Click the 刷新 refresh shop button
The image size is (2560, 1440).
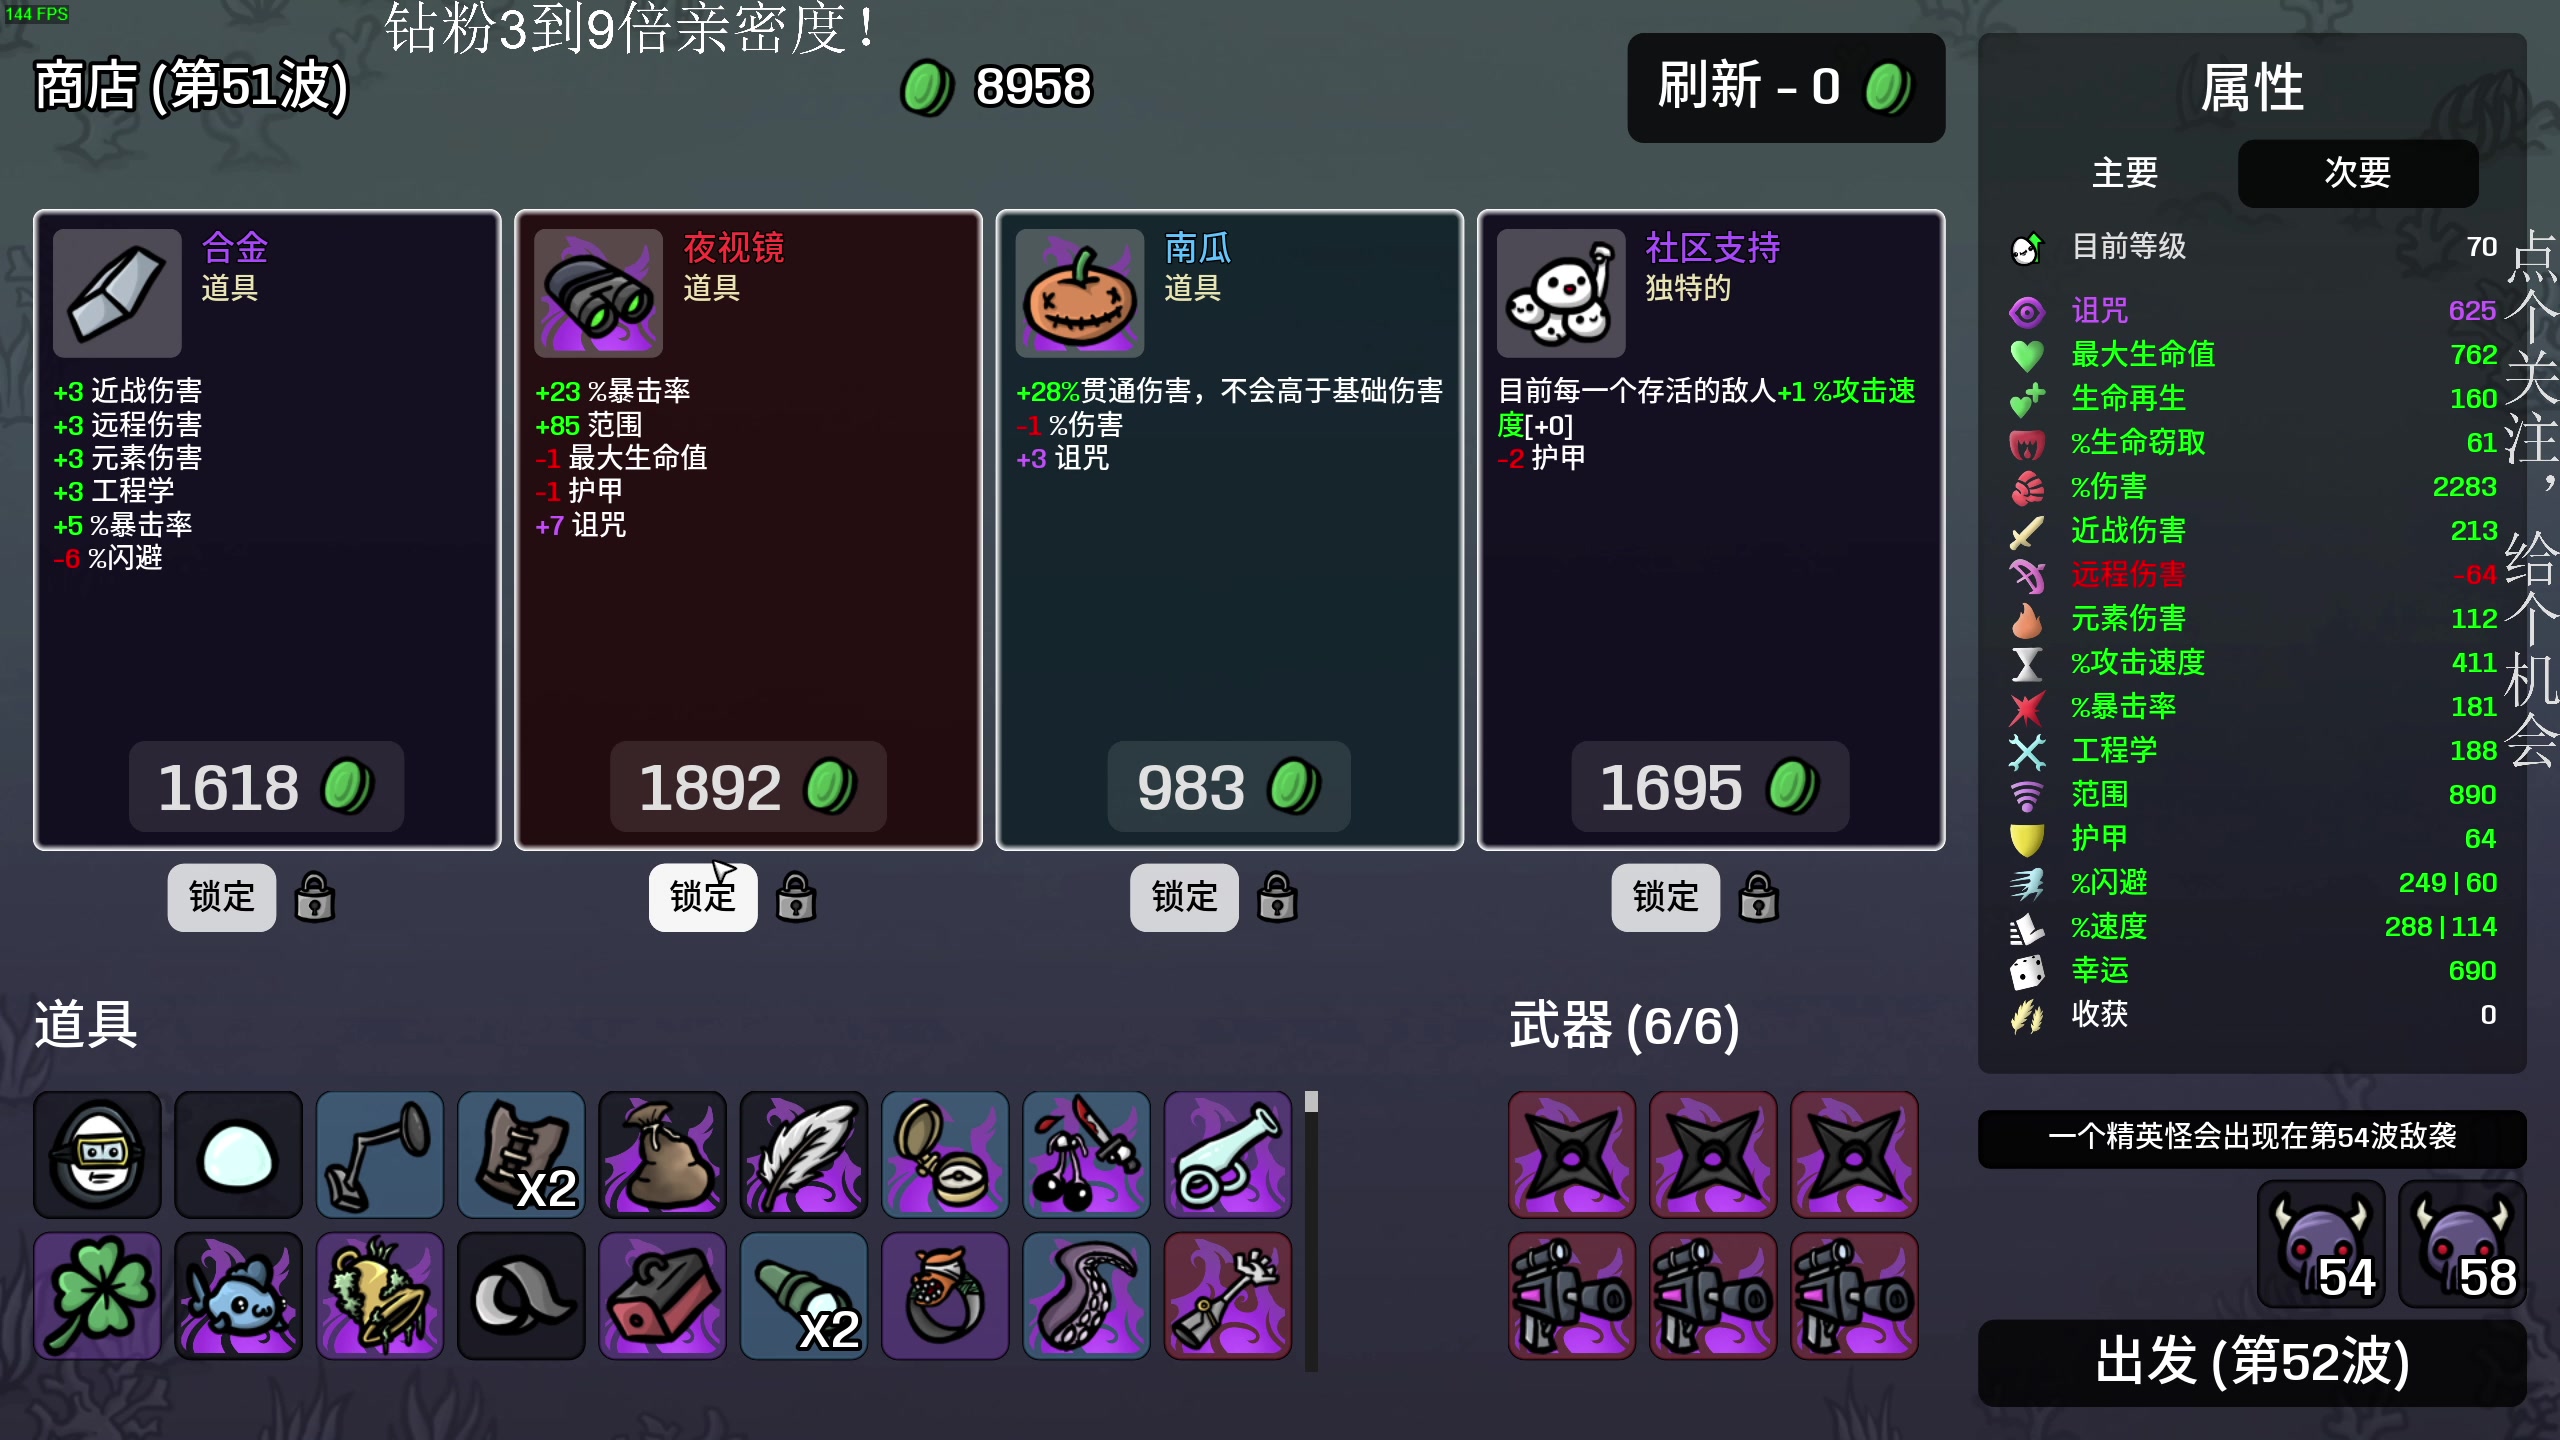click(x=1786, y=87)
